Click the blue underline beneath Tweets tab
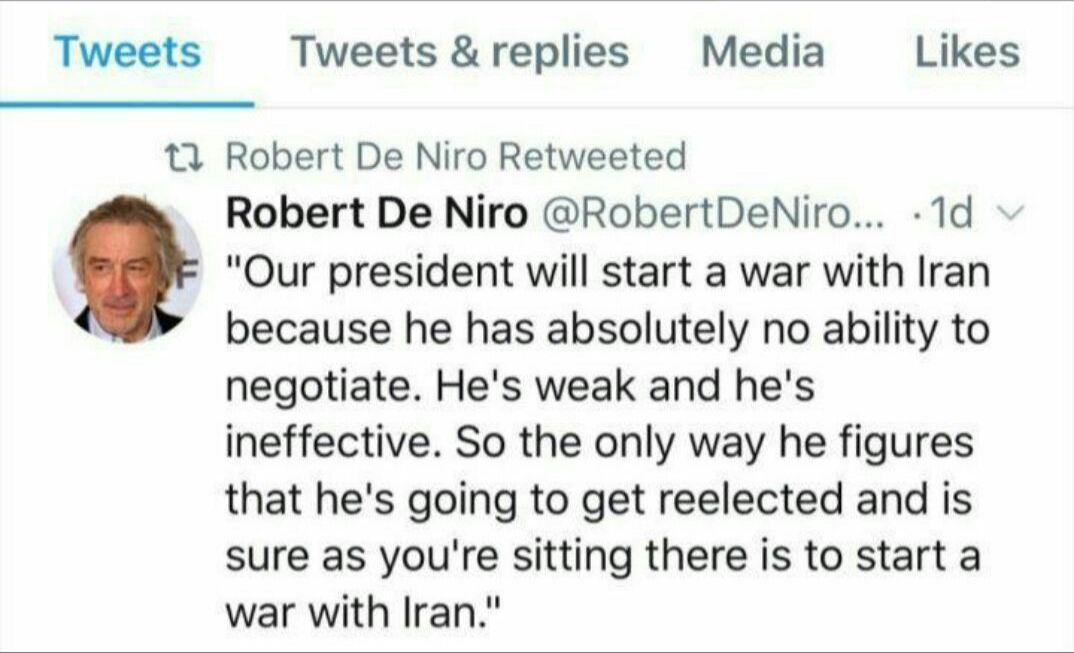Viewport: 1074px width, 653px height. [127, 103]
